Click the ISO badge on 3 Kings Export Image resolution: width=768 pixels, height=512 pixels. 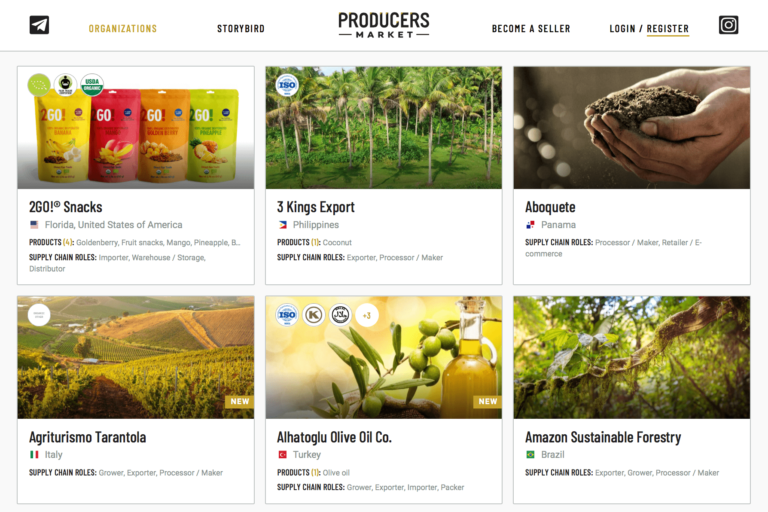[x=287, y=85]
